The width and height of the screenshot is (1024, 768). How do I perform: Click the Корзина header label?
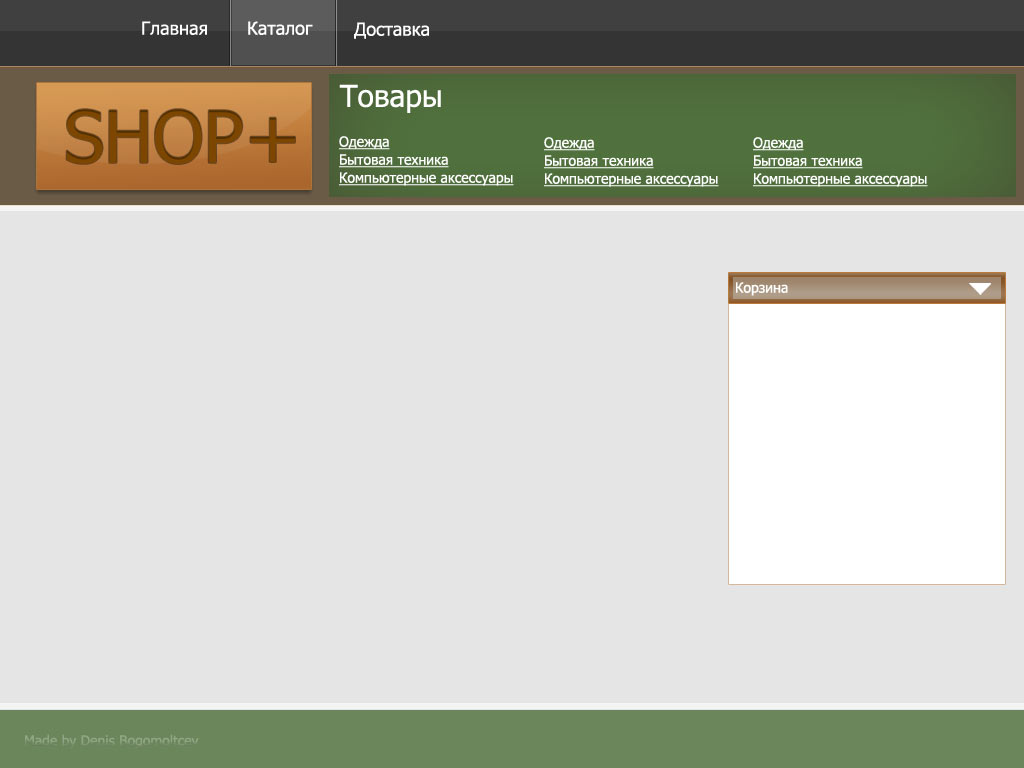tap(762, 288)
